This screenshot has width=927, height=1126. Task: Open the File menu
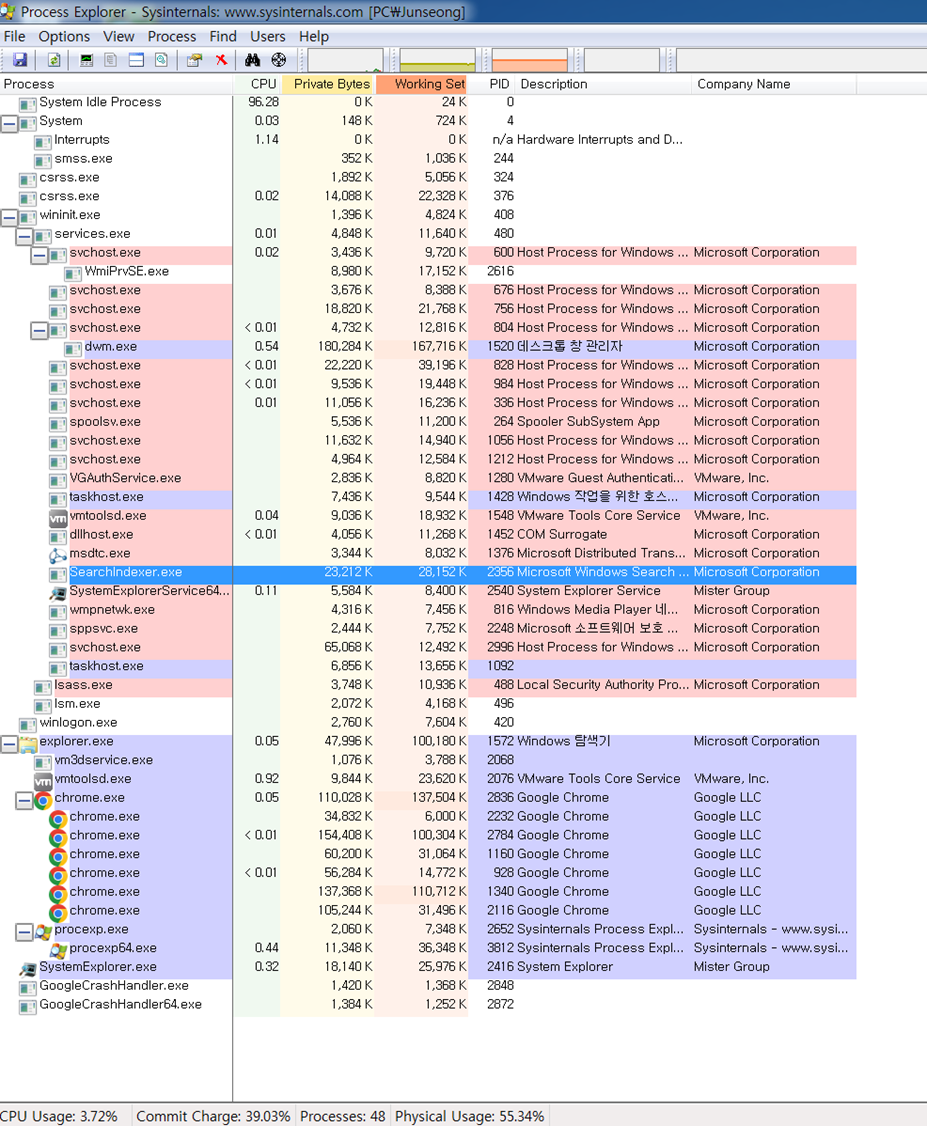[x=14, y=36]
